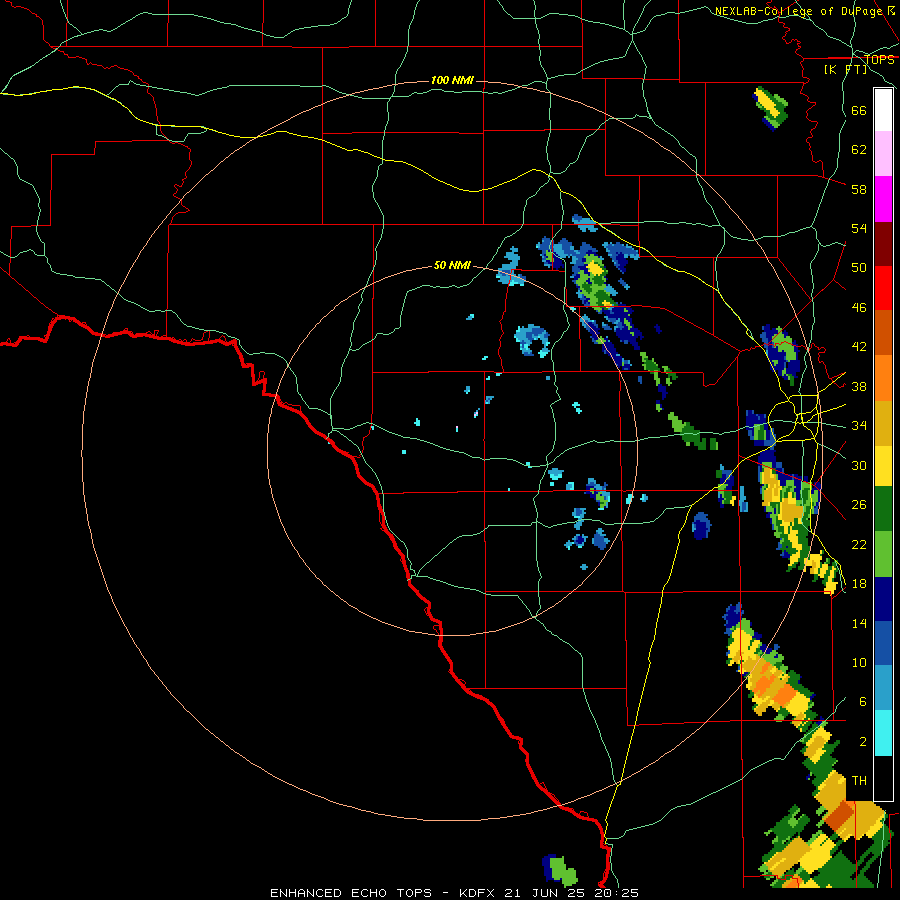Select the legend value 42

pos(859,347)
